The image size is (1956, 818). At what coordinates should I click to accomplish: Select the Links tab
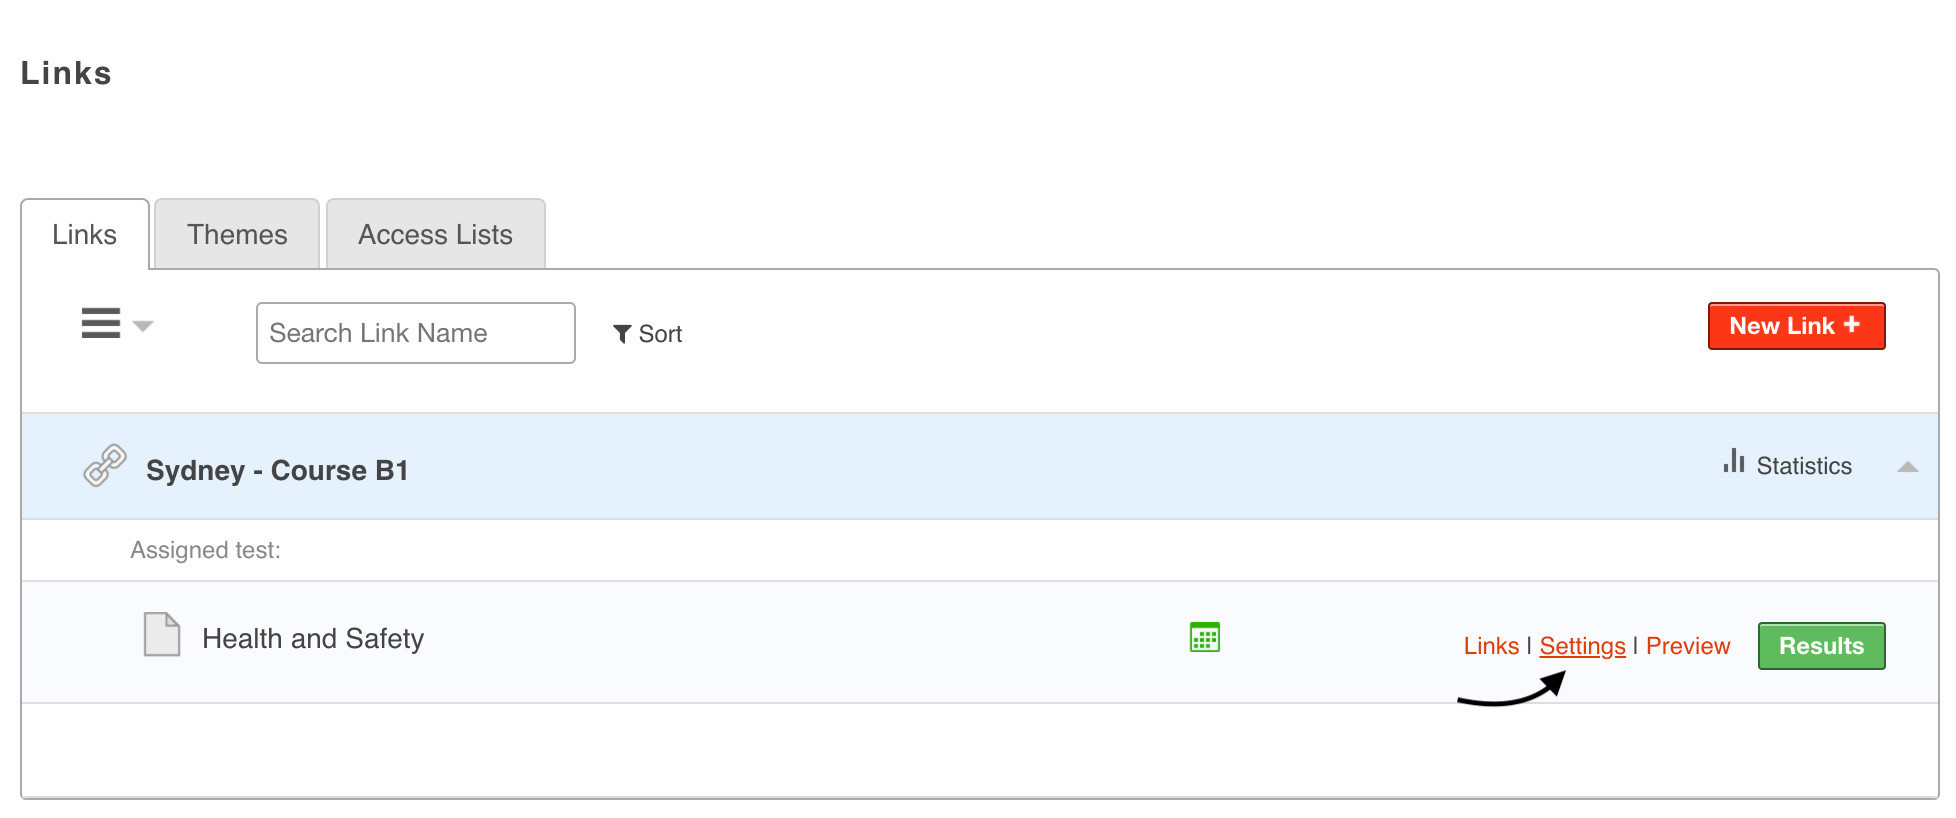[85, 235]
